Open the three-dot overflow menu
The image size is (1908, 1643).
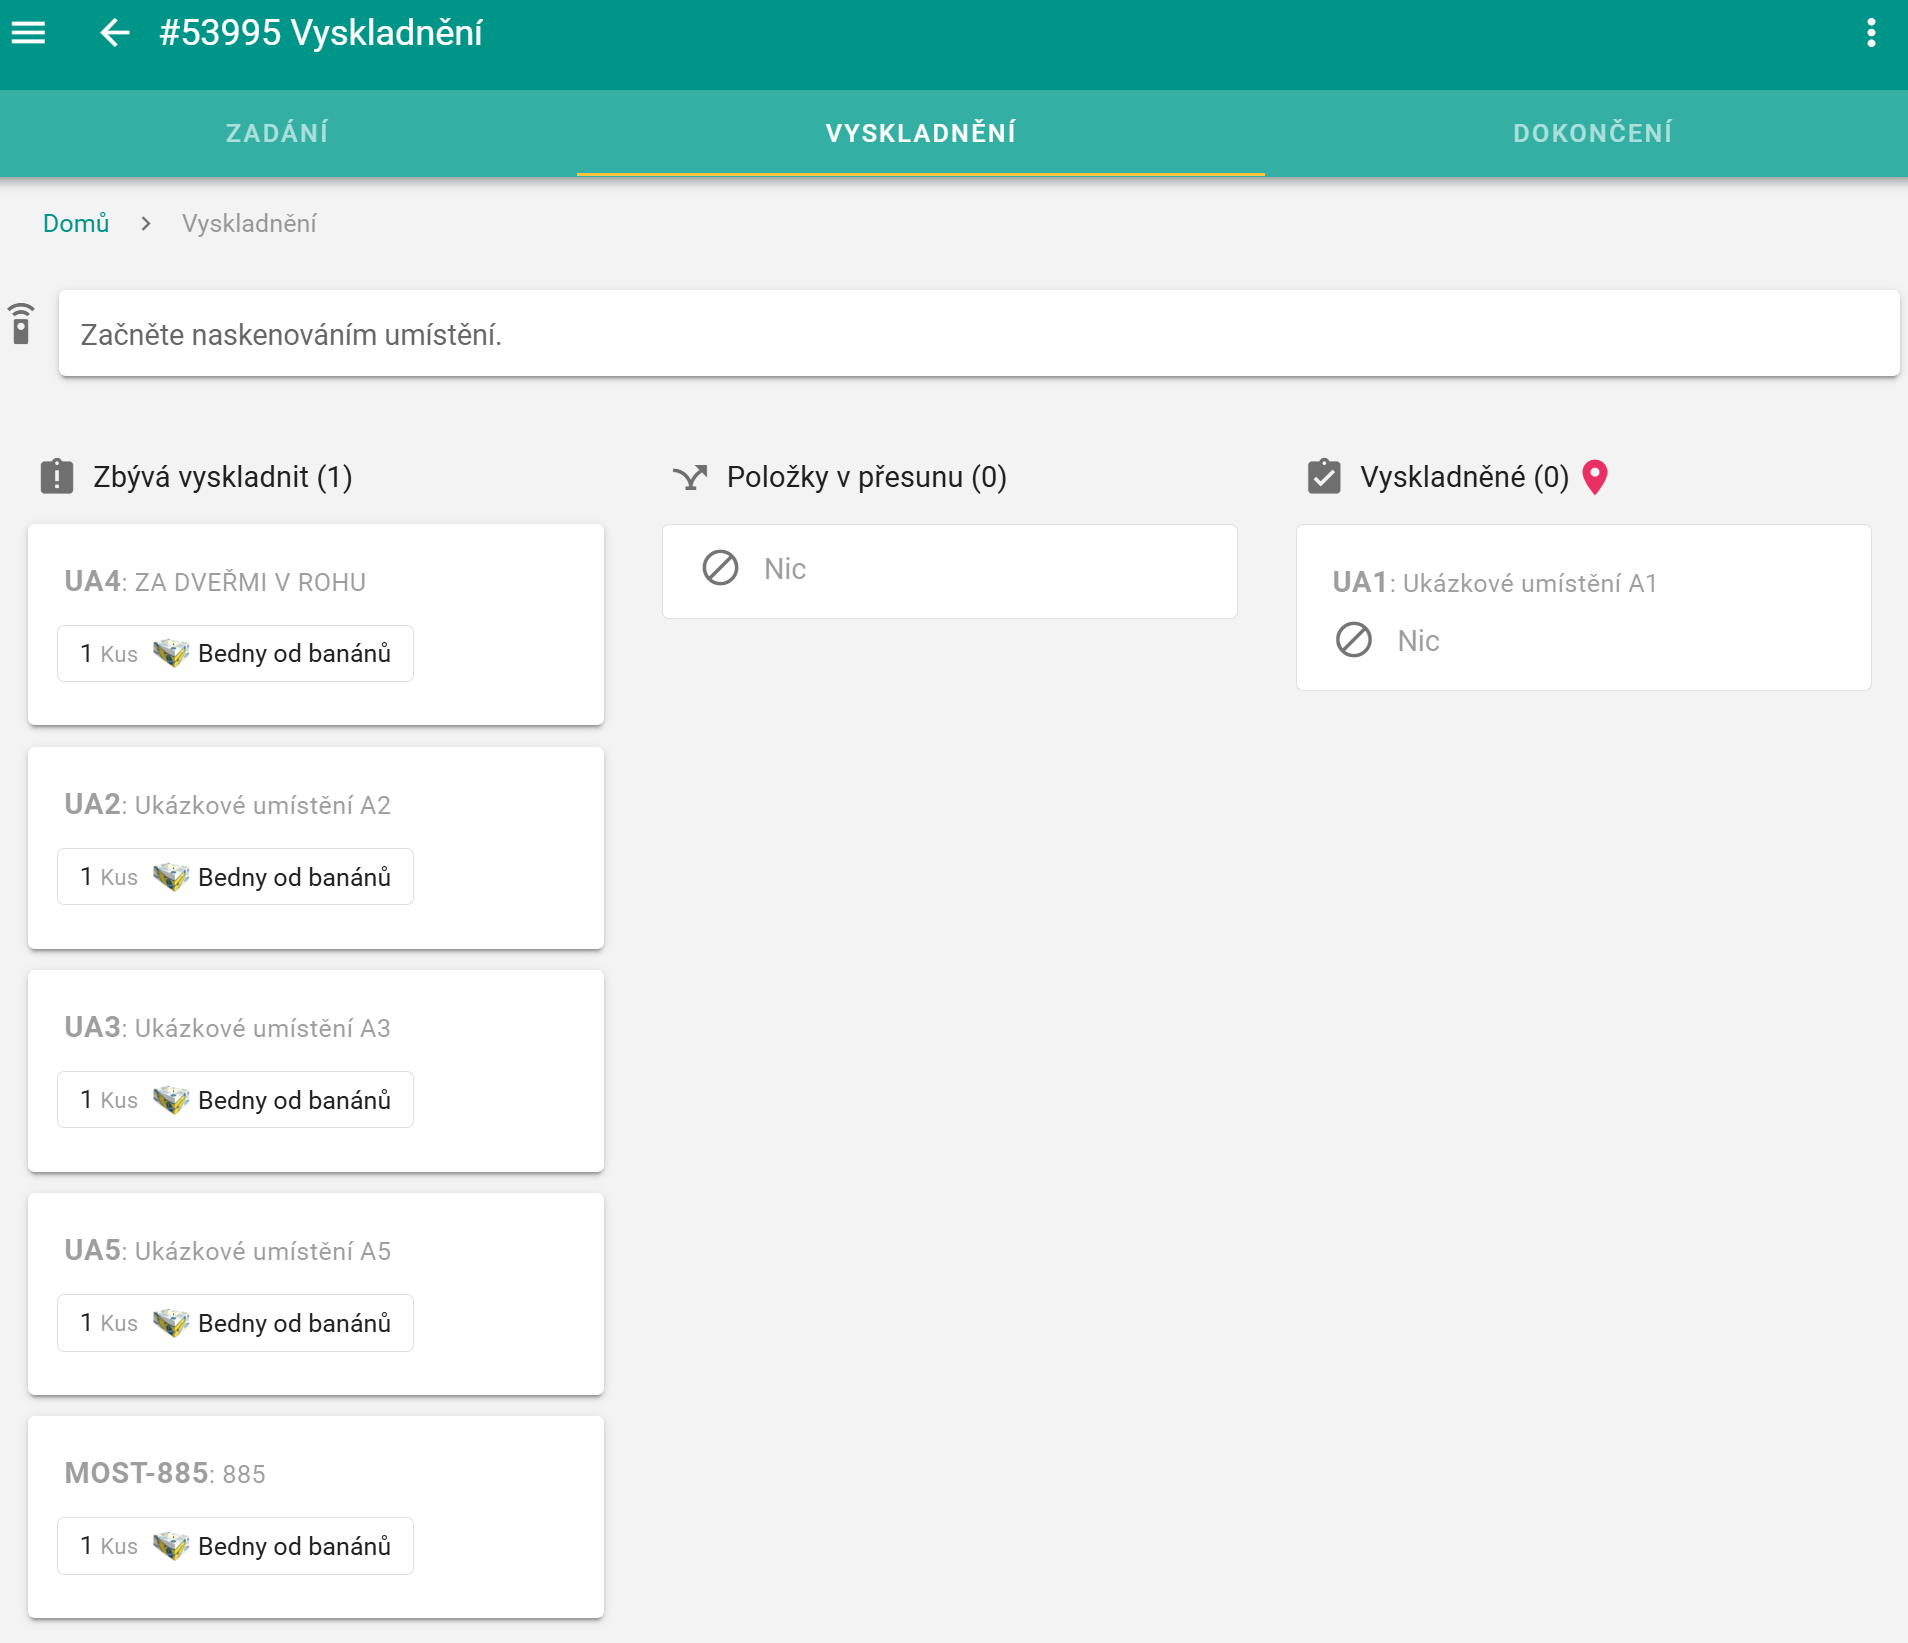[1871, 33]
